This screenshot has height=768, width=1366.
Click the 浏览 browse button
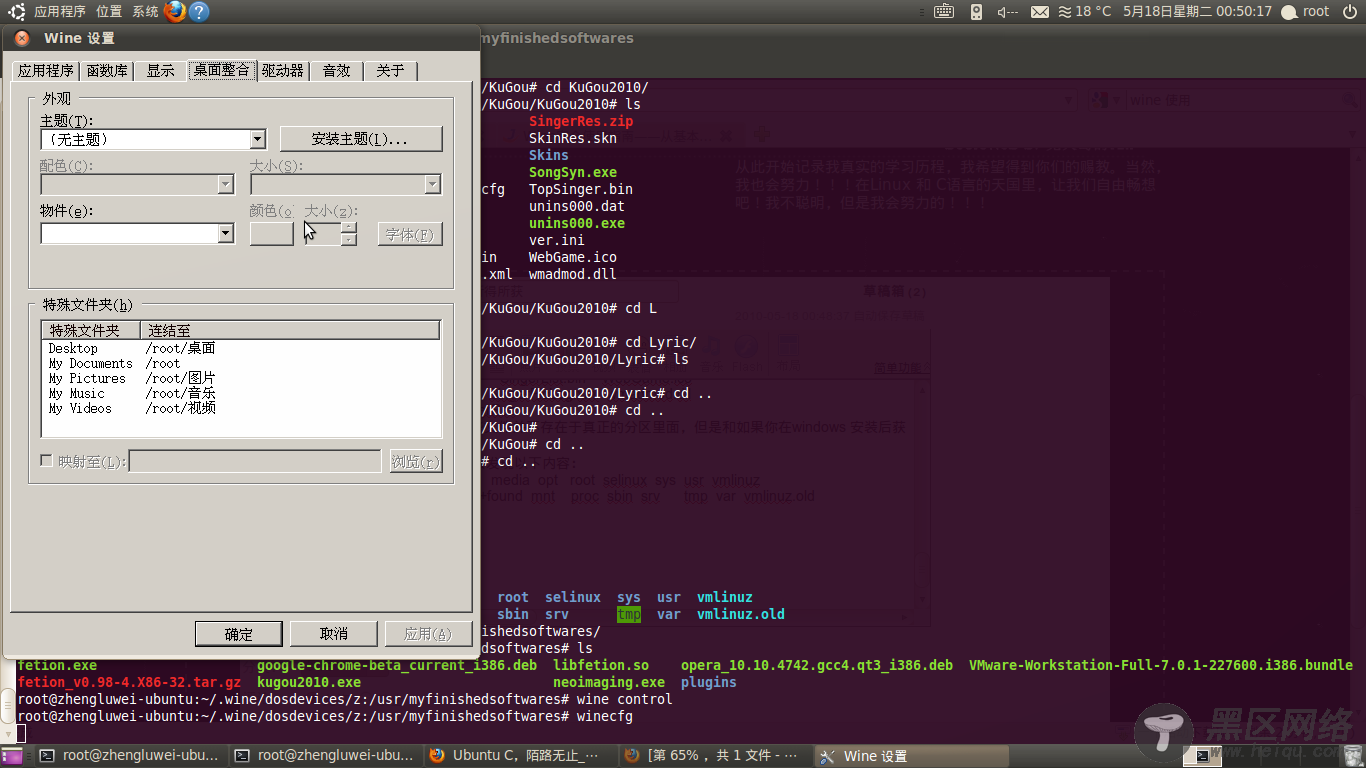click(x=415, y=461)
